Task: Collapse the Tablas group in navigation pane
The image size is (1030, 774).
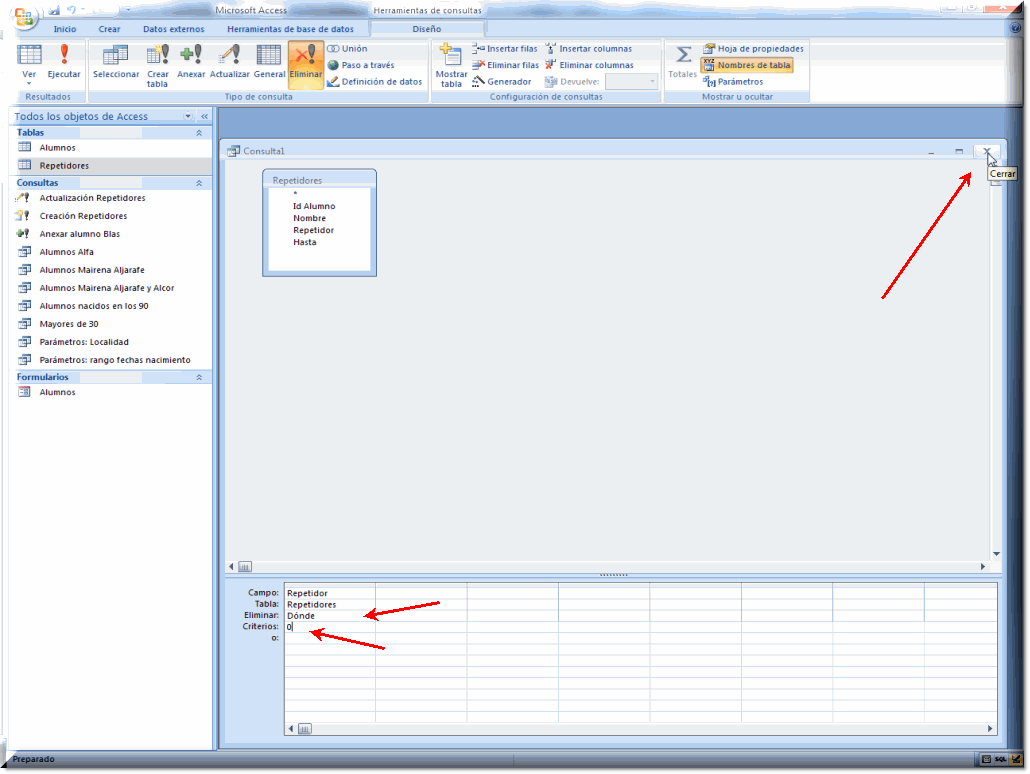Action: click(198, 132)
